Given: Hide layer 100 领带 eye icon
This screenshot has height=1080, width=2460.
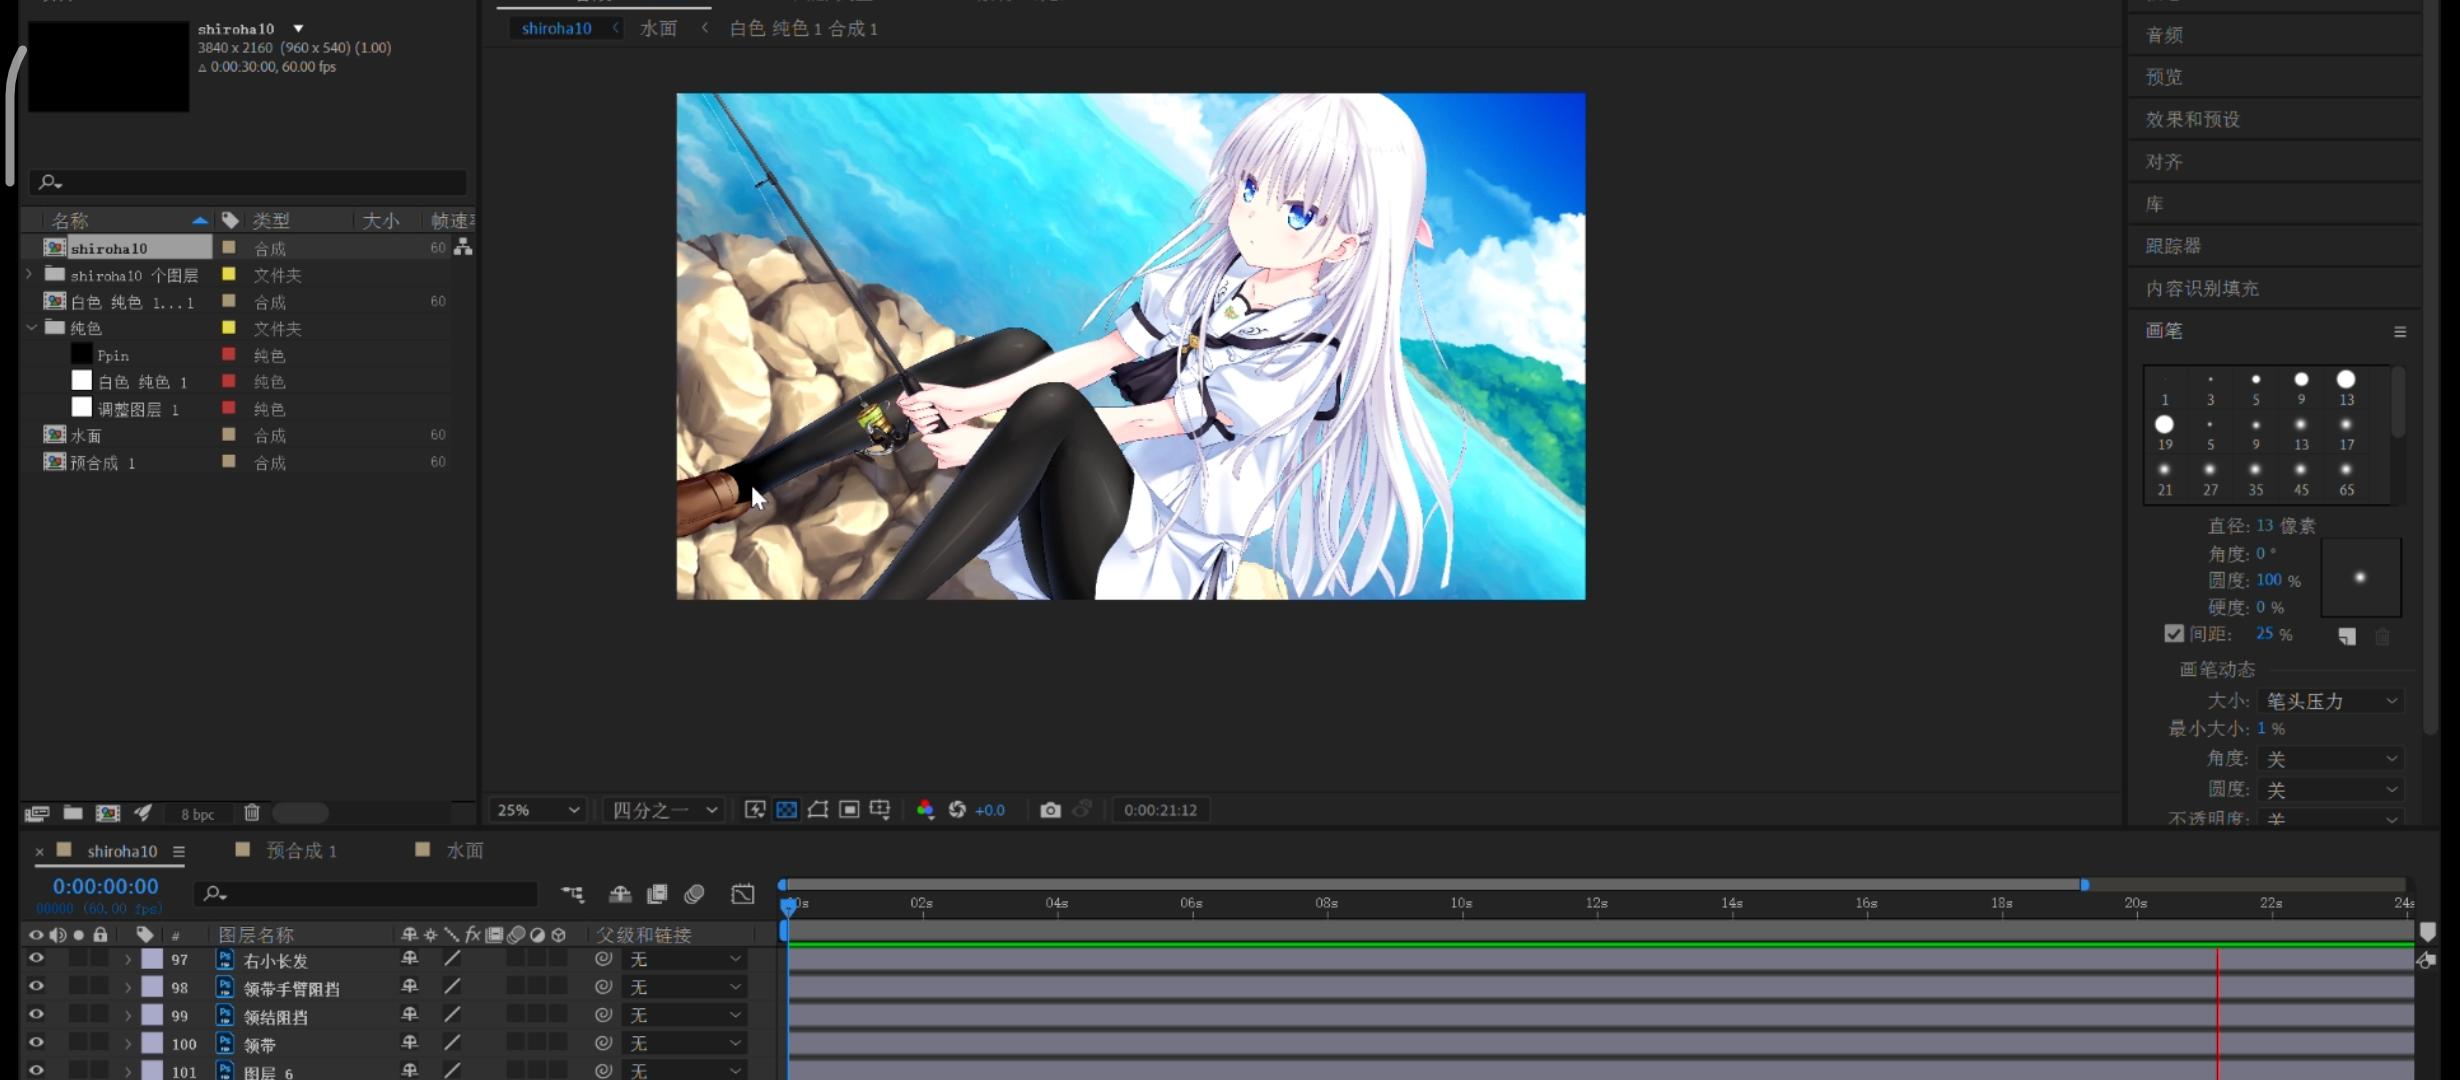Looking at the screenshot, I should (x=36, y=1043).
